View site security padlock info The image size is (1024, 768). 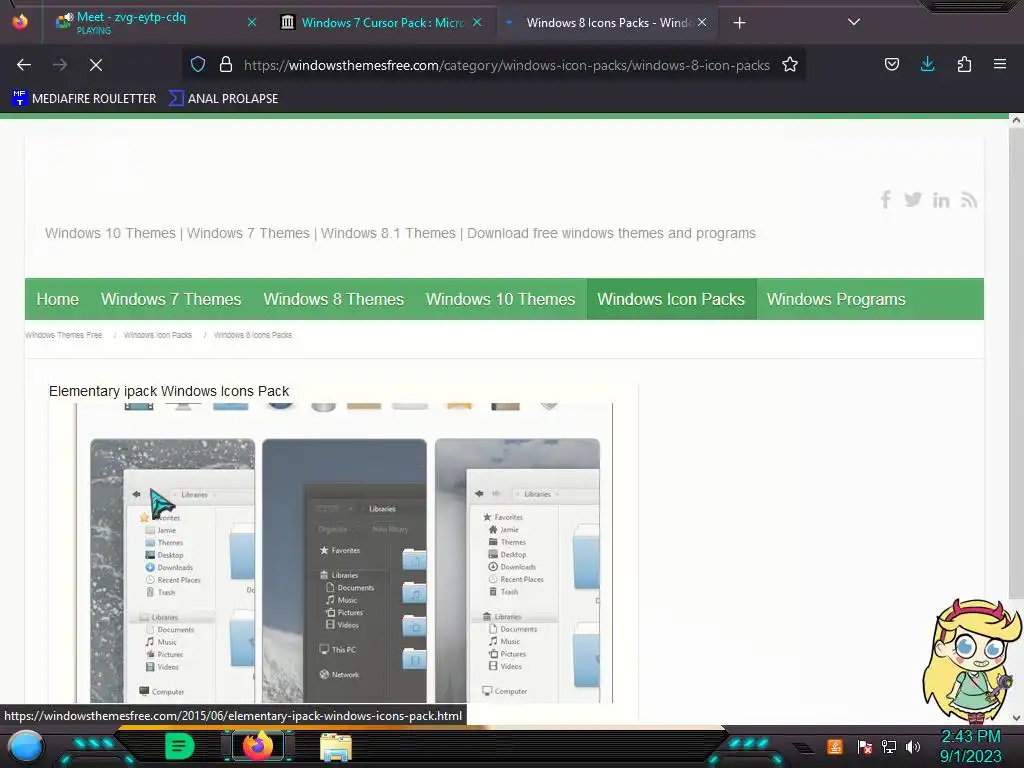[x=226, y=65]
